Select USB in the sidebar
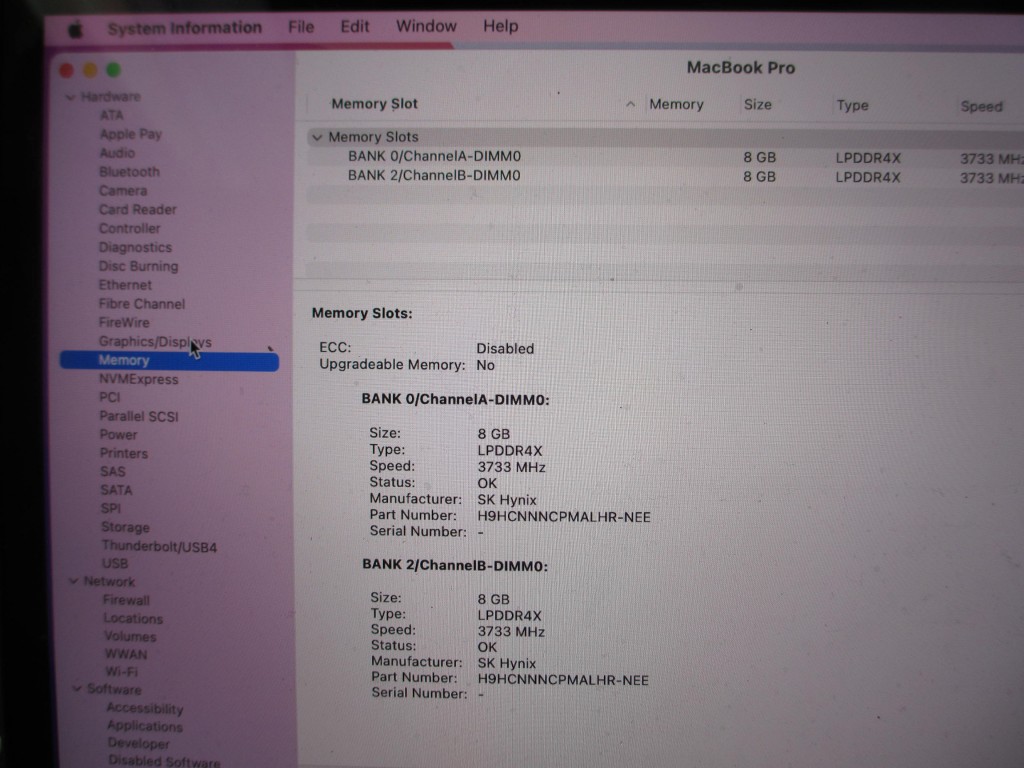Image resolution: width=1024 pixels, height=768 pixels. [x=114, y=563]
